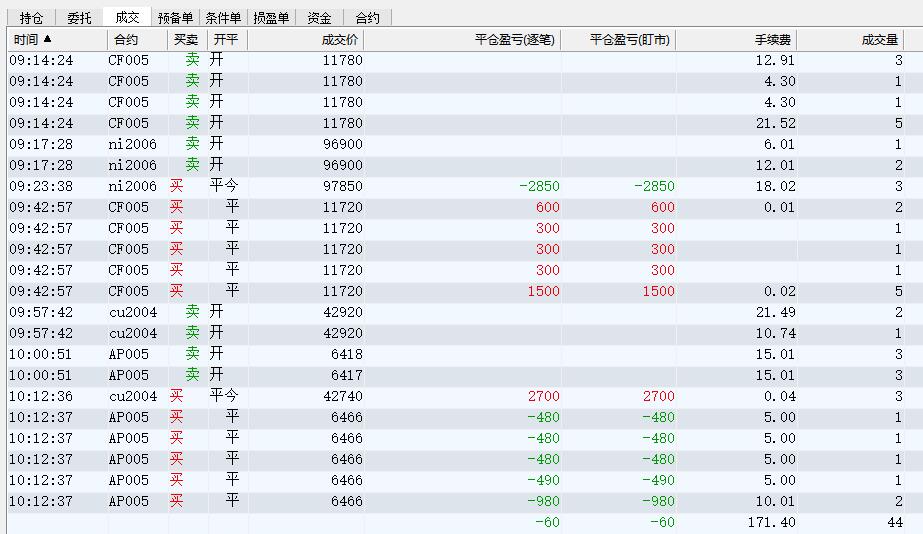The height and width of the screenshot is (534, 923).
Task: Click the 平仓盈亏(盯市) column header
Action: pyautogui.click(x=619, y=39)
